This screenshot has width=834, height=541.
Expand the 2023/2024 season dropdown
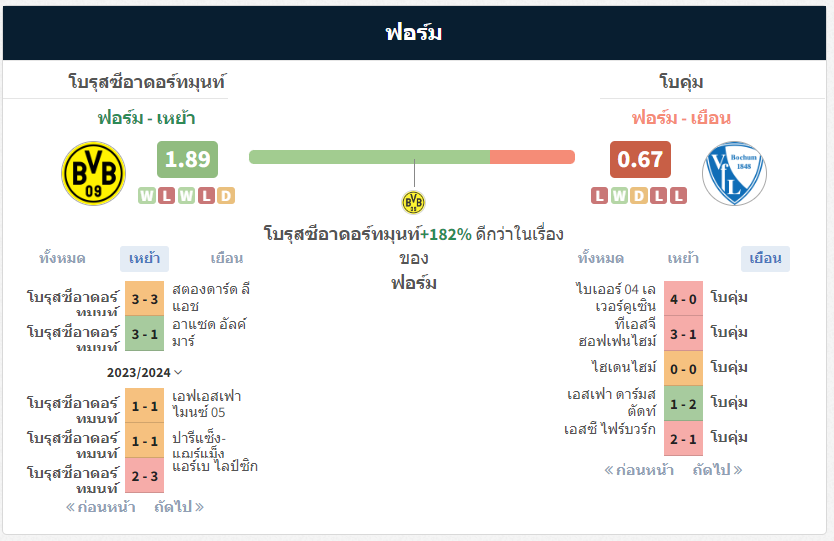pyautogui.click(x=144, y=372)
